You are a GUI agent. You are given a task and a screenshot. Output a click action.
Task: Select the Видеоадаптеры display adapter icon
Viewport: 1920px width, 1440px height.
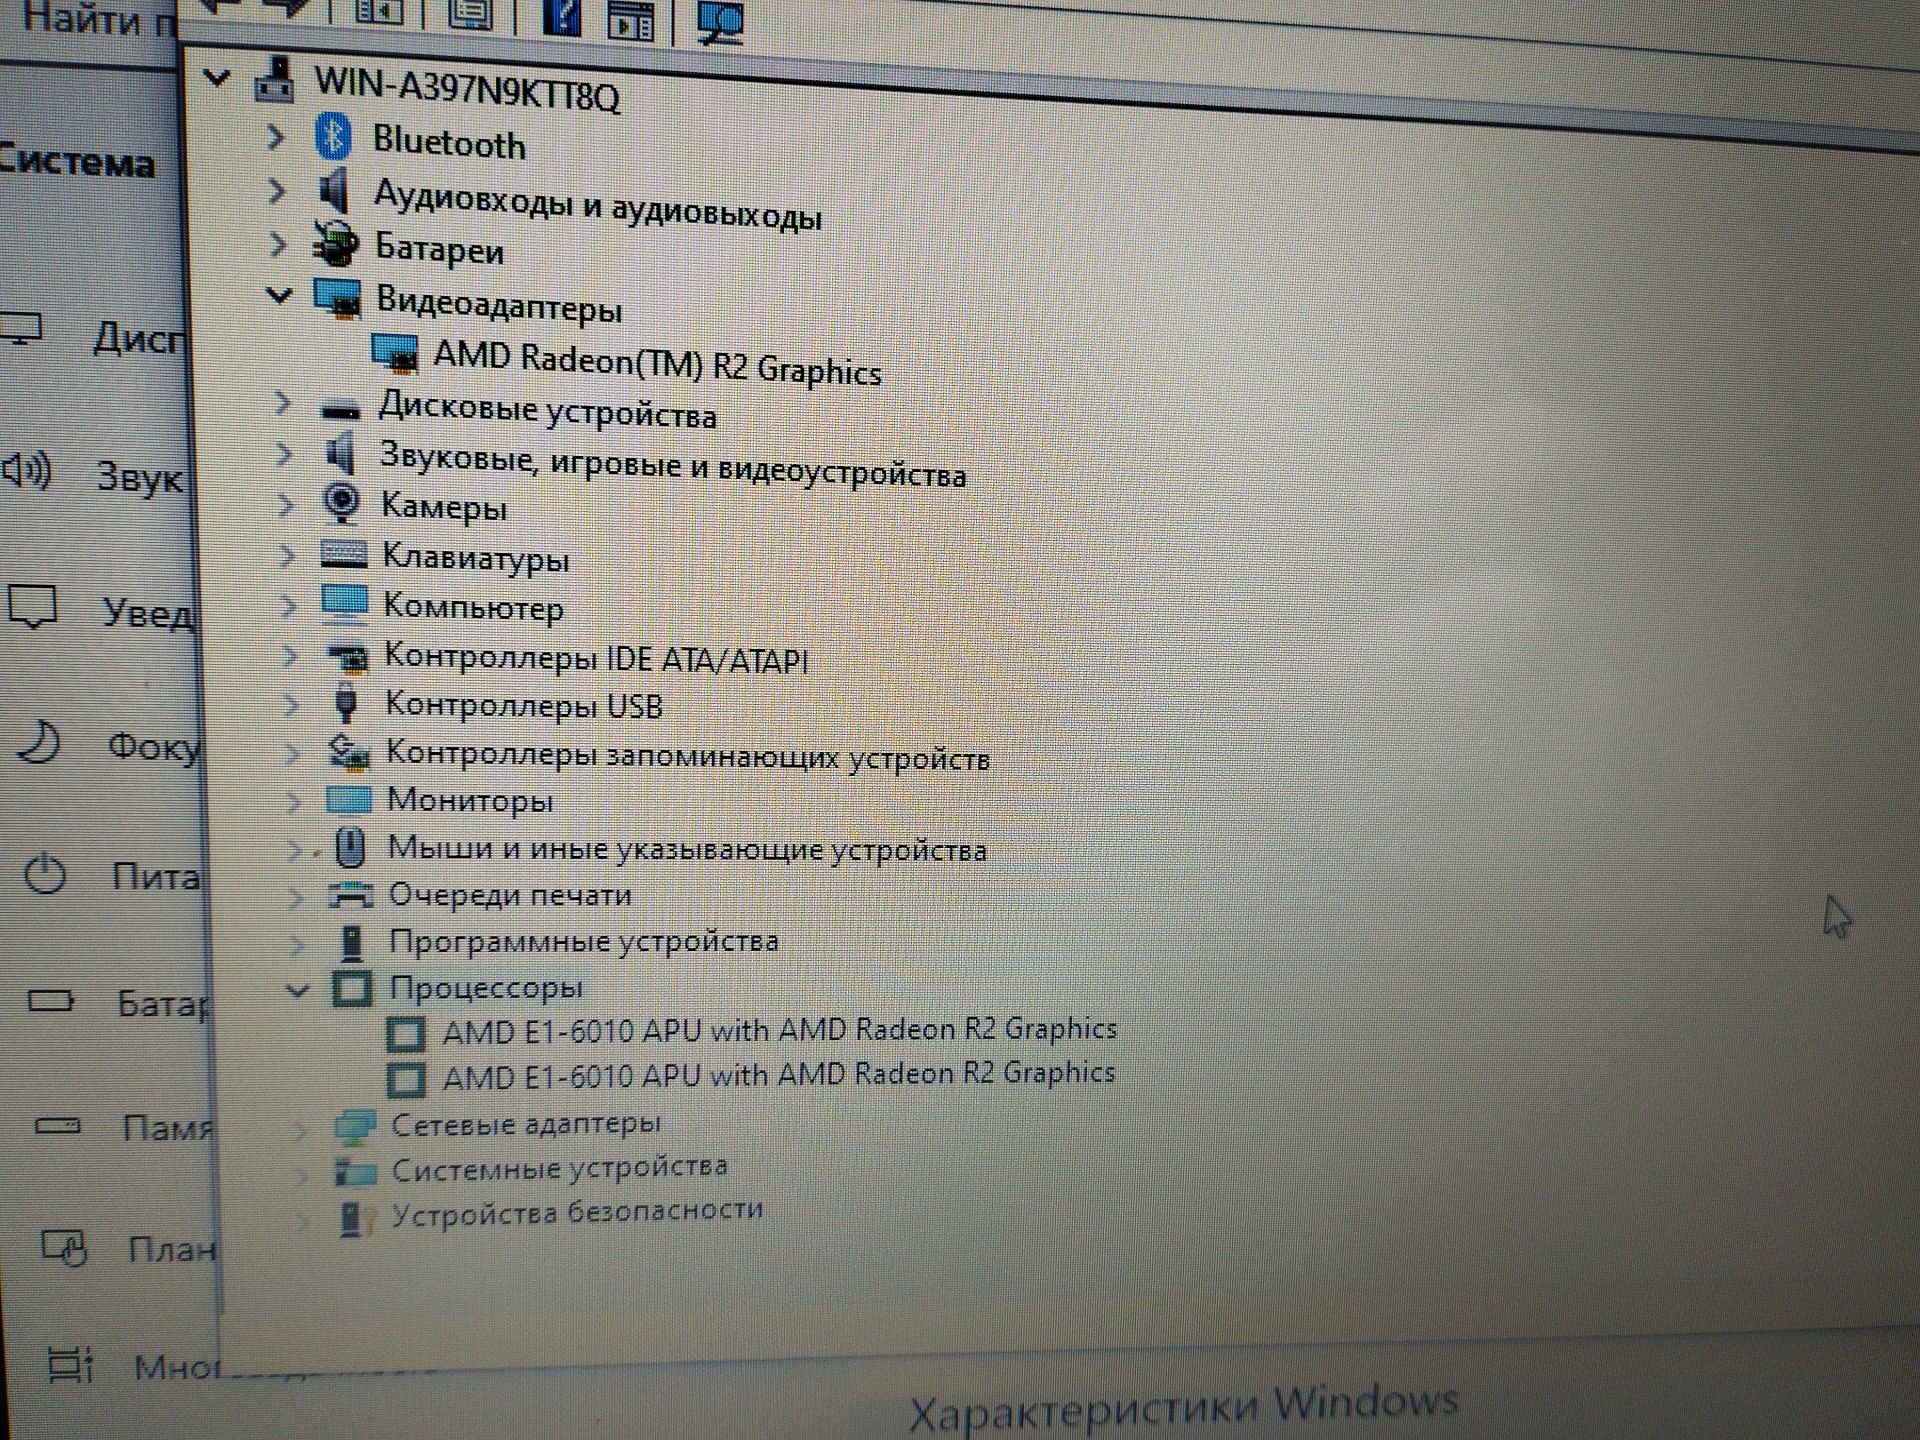pyautogui.click(x=338, y=298)
